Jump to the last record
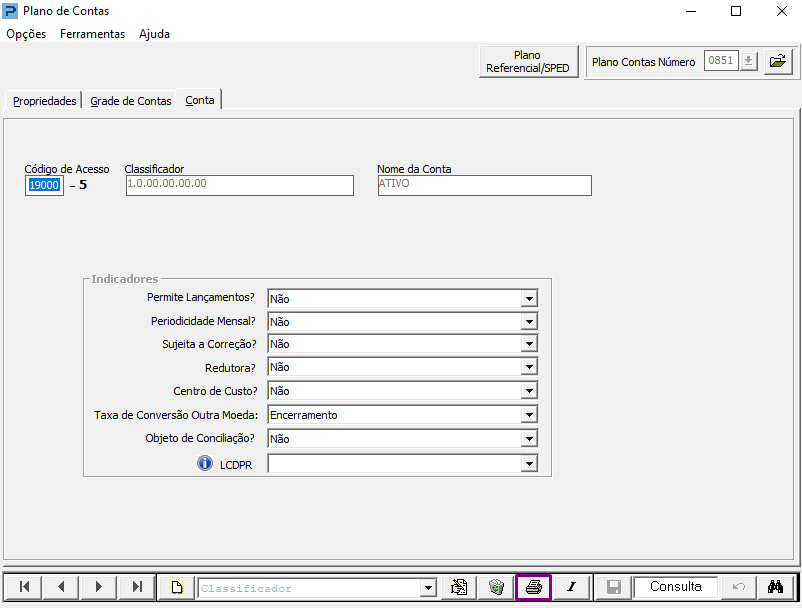802x608 pixels. [x=137, y=587]
